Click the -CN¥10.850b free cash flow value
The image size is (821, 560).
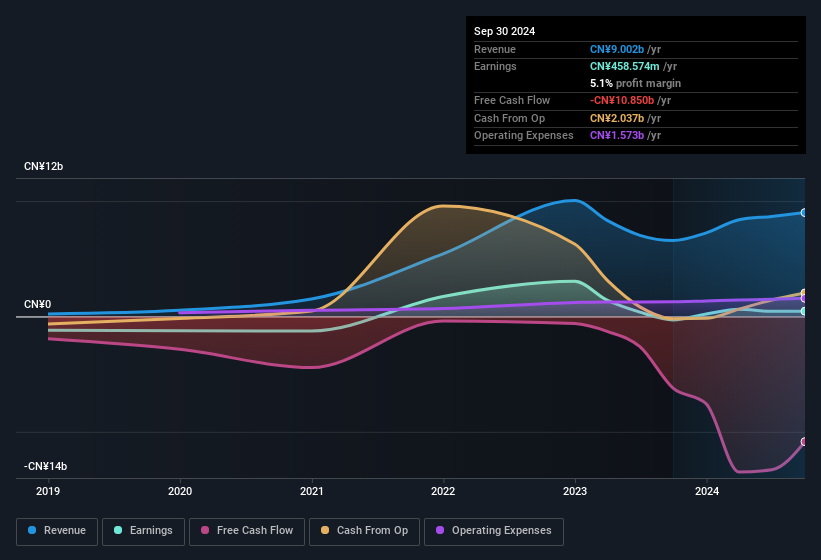click(x=622, y=100)
